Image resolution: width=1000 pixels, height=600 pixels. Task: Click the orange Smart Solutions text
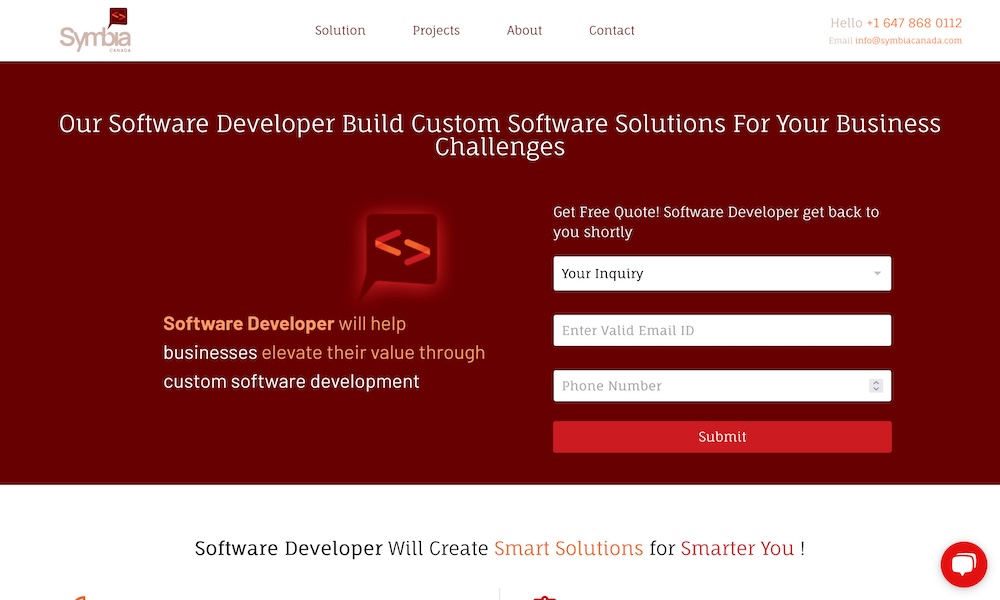pyautogui.click(x=568, y=548)
